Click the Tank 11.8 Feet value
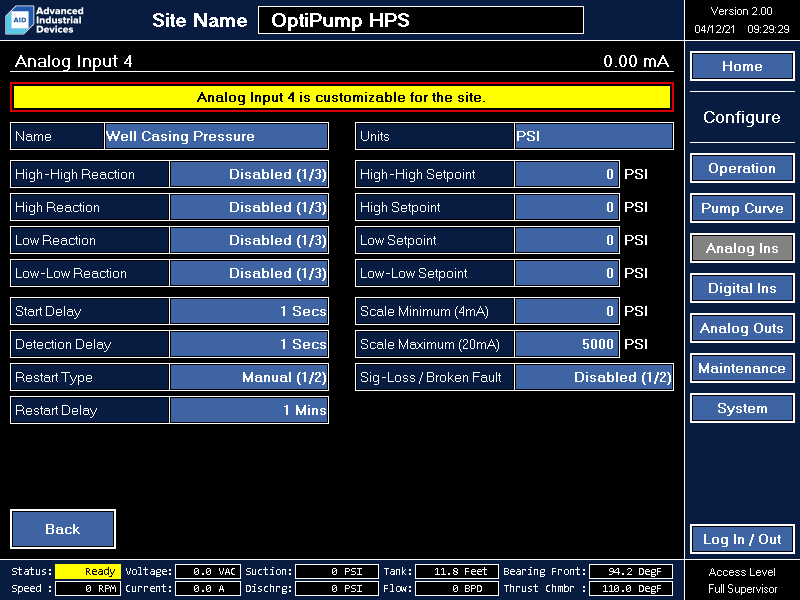This screenshot has width=800, height=600. point(456,571)
